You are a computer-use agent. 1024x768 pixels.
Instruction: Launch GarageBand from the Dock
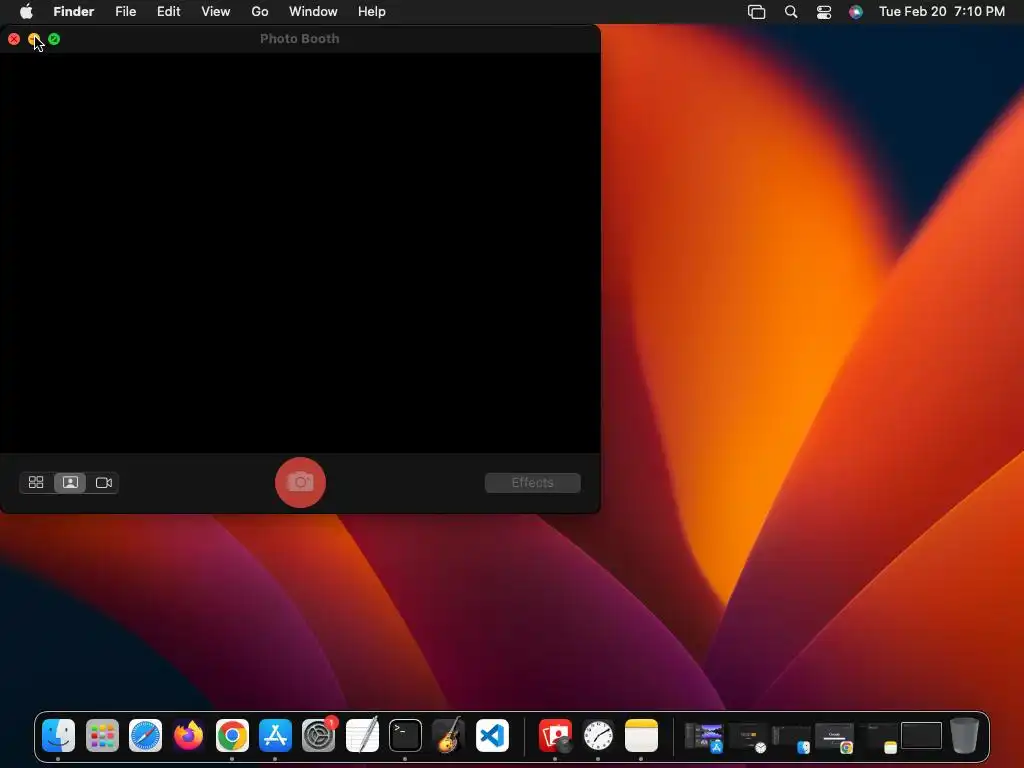tap(449, 736)
